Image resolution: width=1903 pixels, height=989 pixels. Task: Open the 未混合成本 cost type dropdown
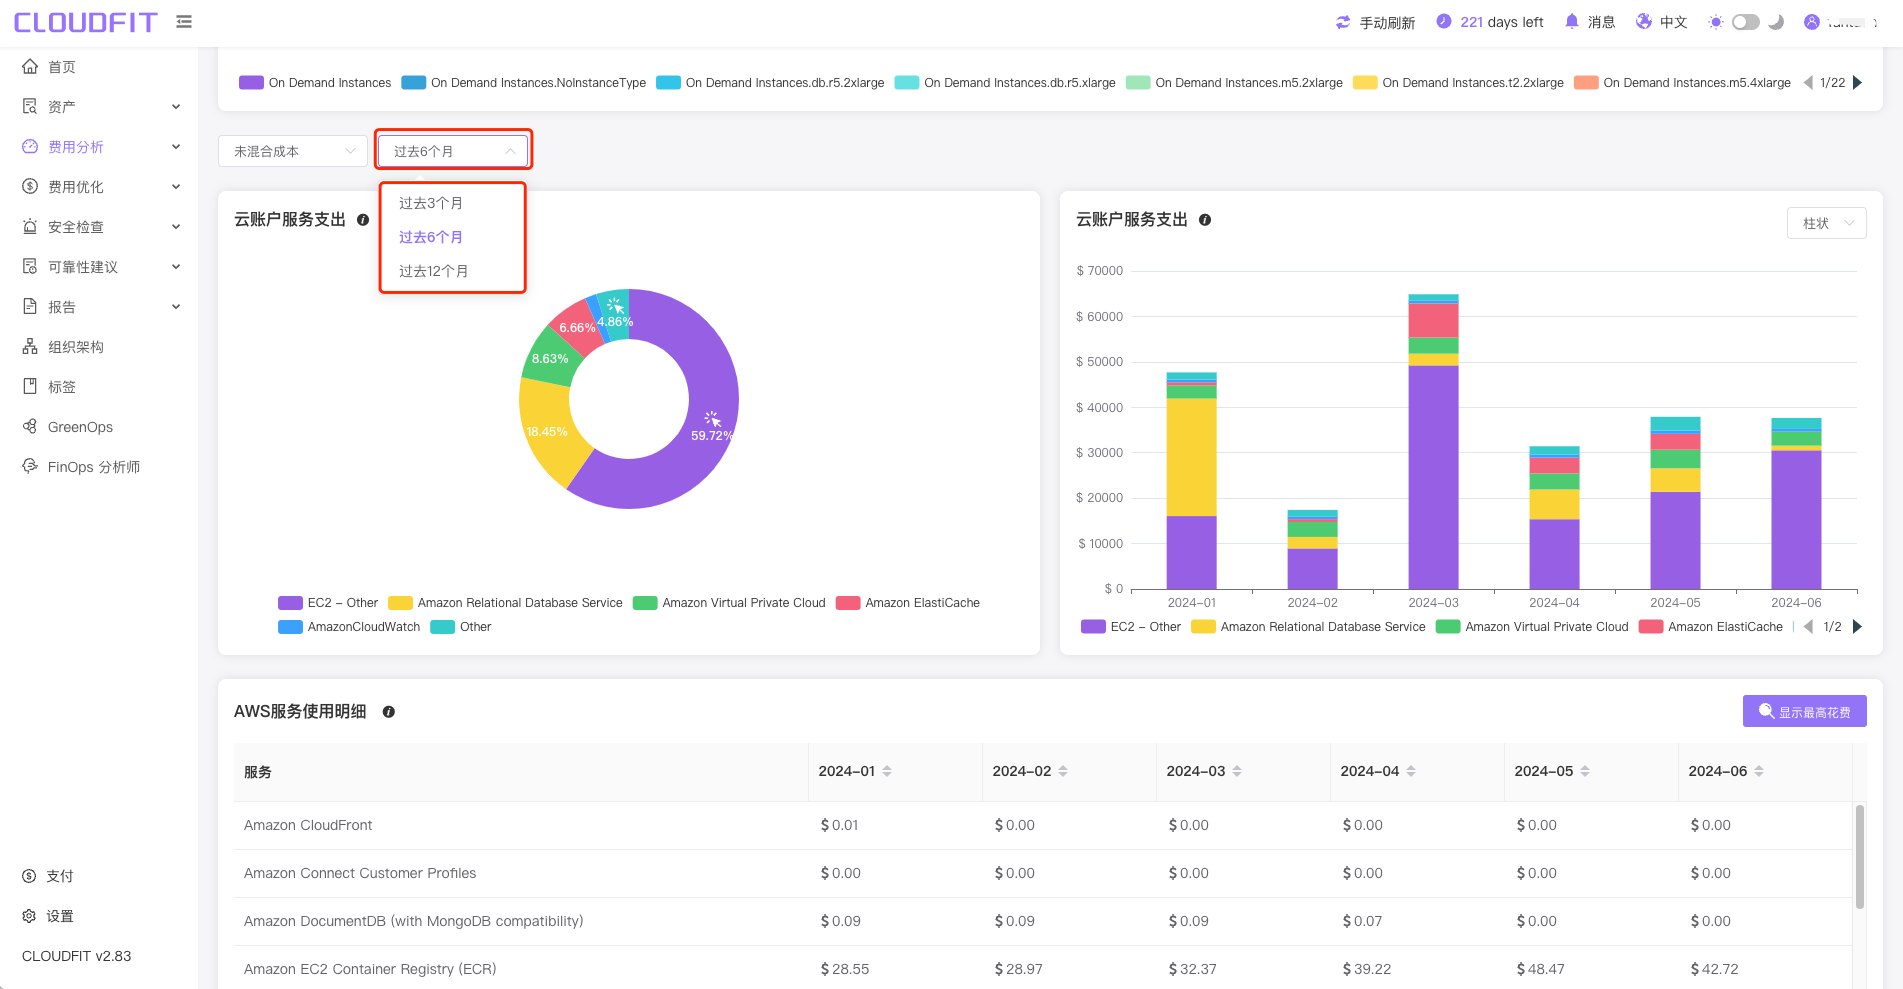(x=292, y=151)
